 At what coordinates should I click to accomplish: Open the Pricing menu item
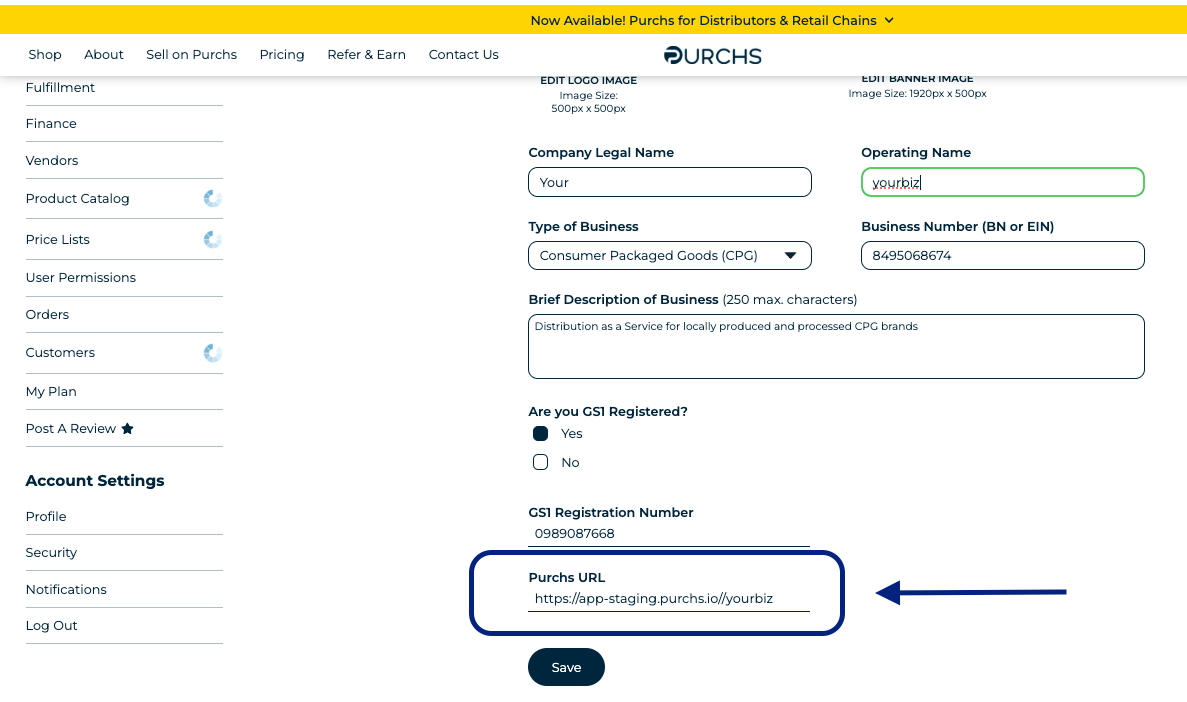281,55
